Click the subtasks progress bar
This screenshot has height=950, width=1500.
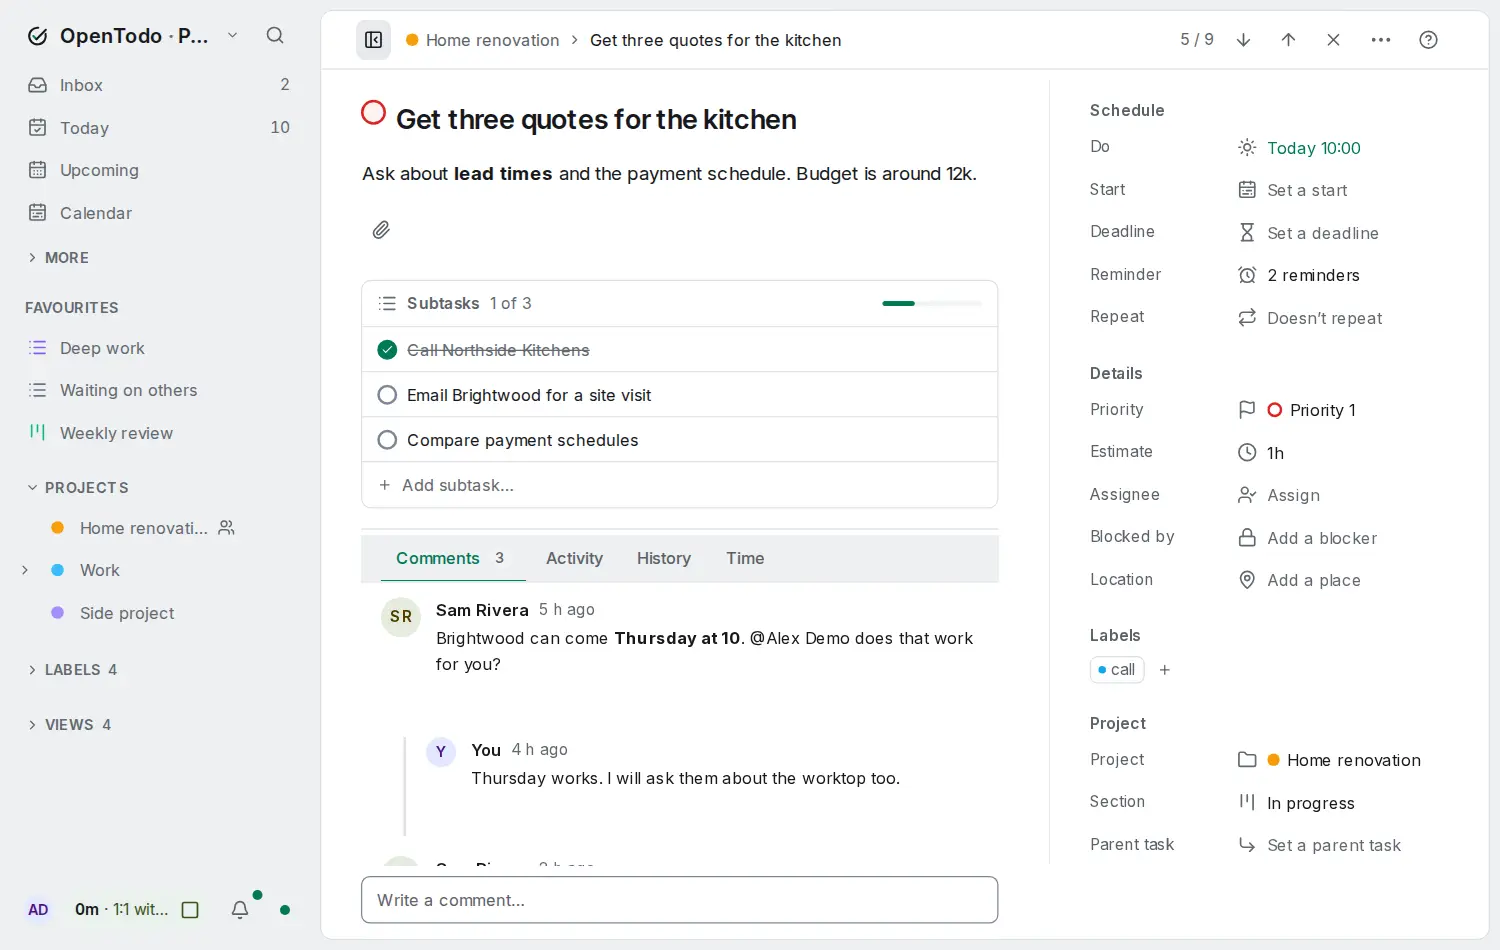(x=932, y=303)
